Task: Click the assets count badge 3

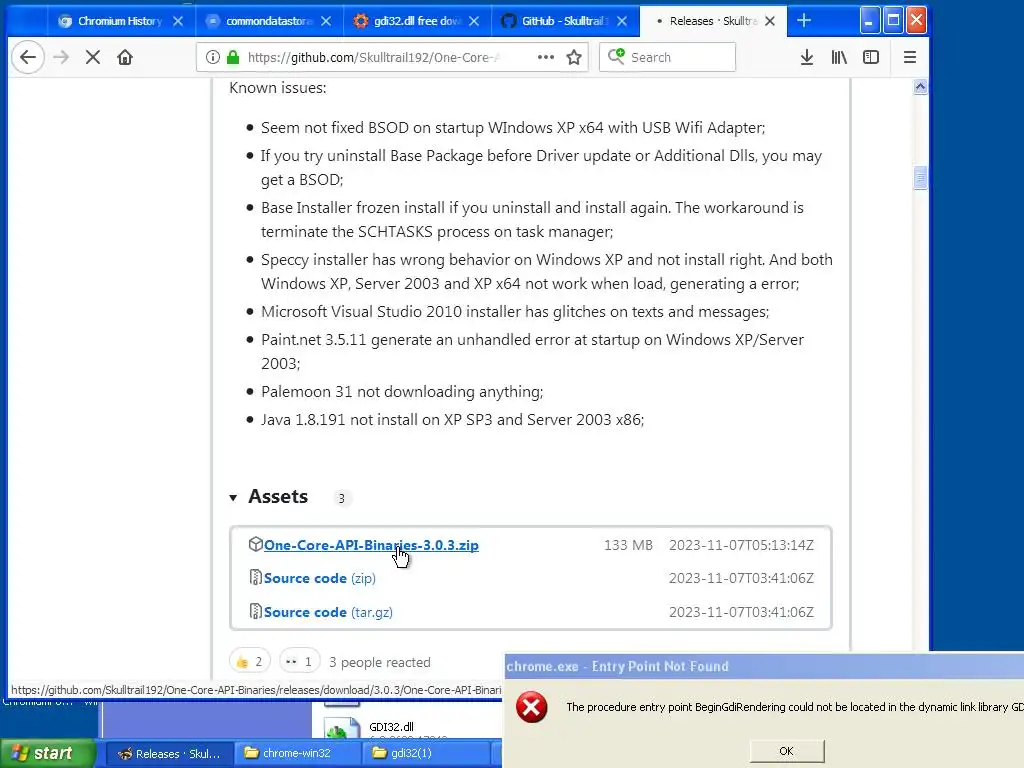Action: point(341,498)
